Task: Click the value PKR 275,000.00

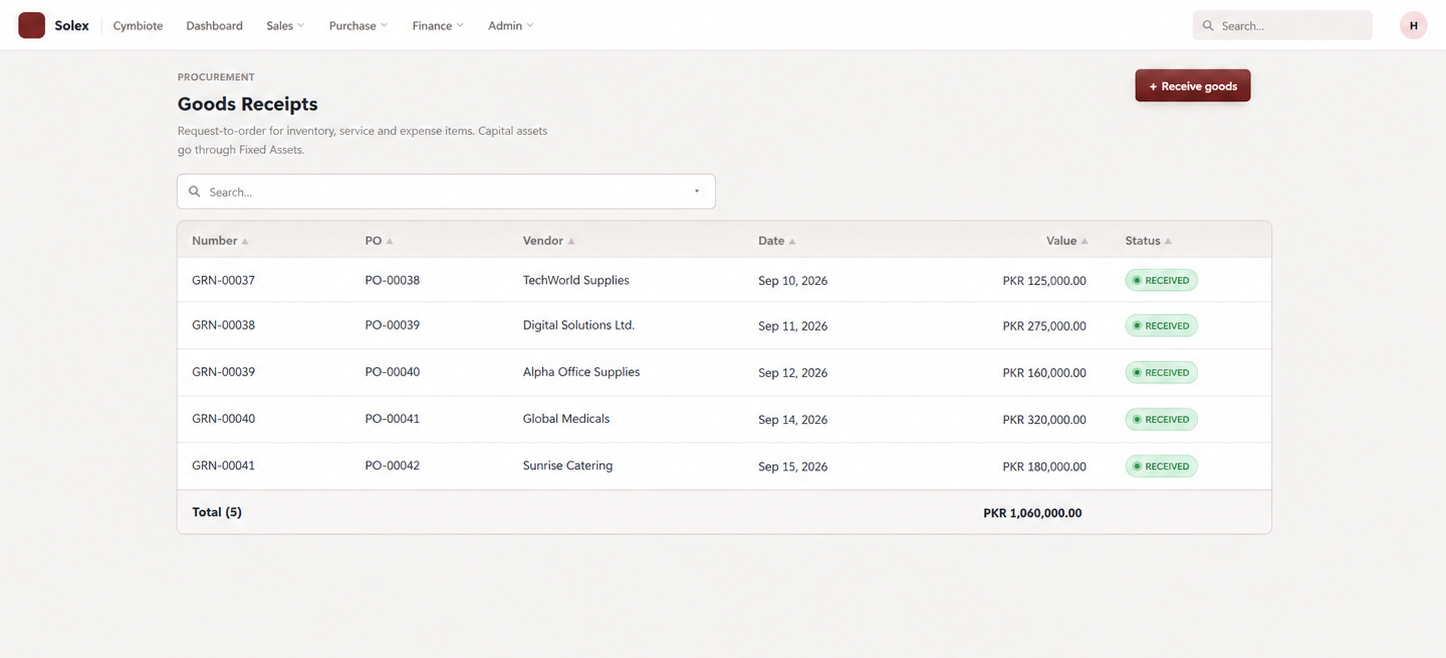Action: tap(1044, 326)
